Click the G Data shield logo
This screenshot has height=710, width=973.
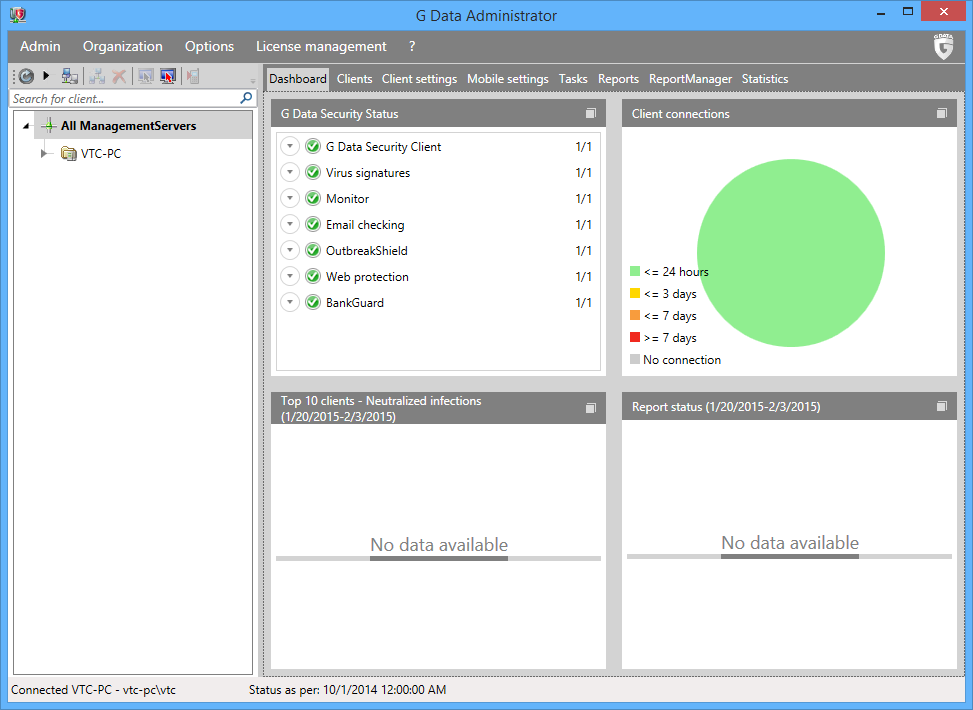coord(943,47)
